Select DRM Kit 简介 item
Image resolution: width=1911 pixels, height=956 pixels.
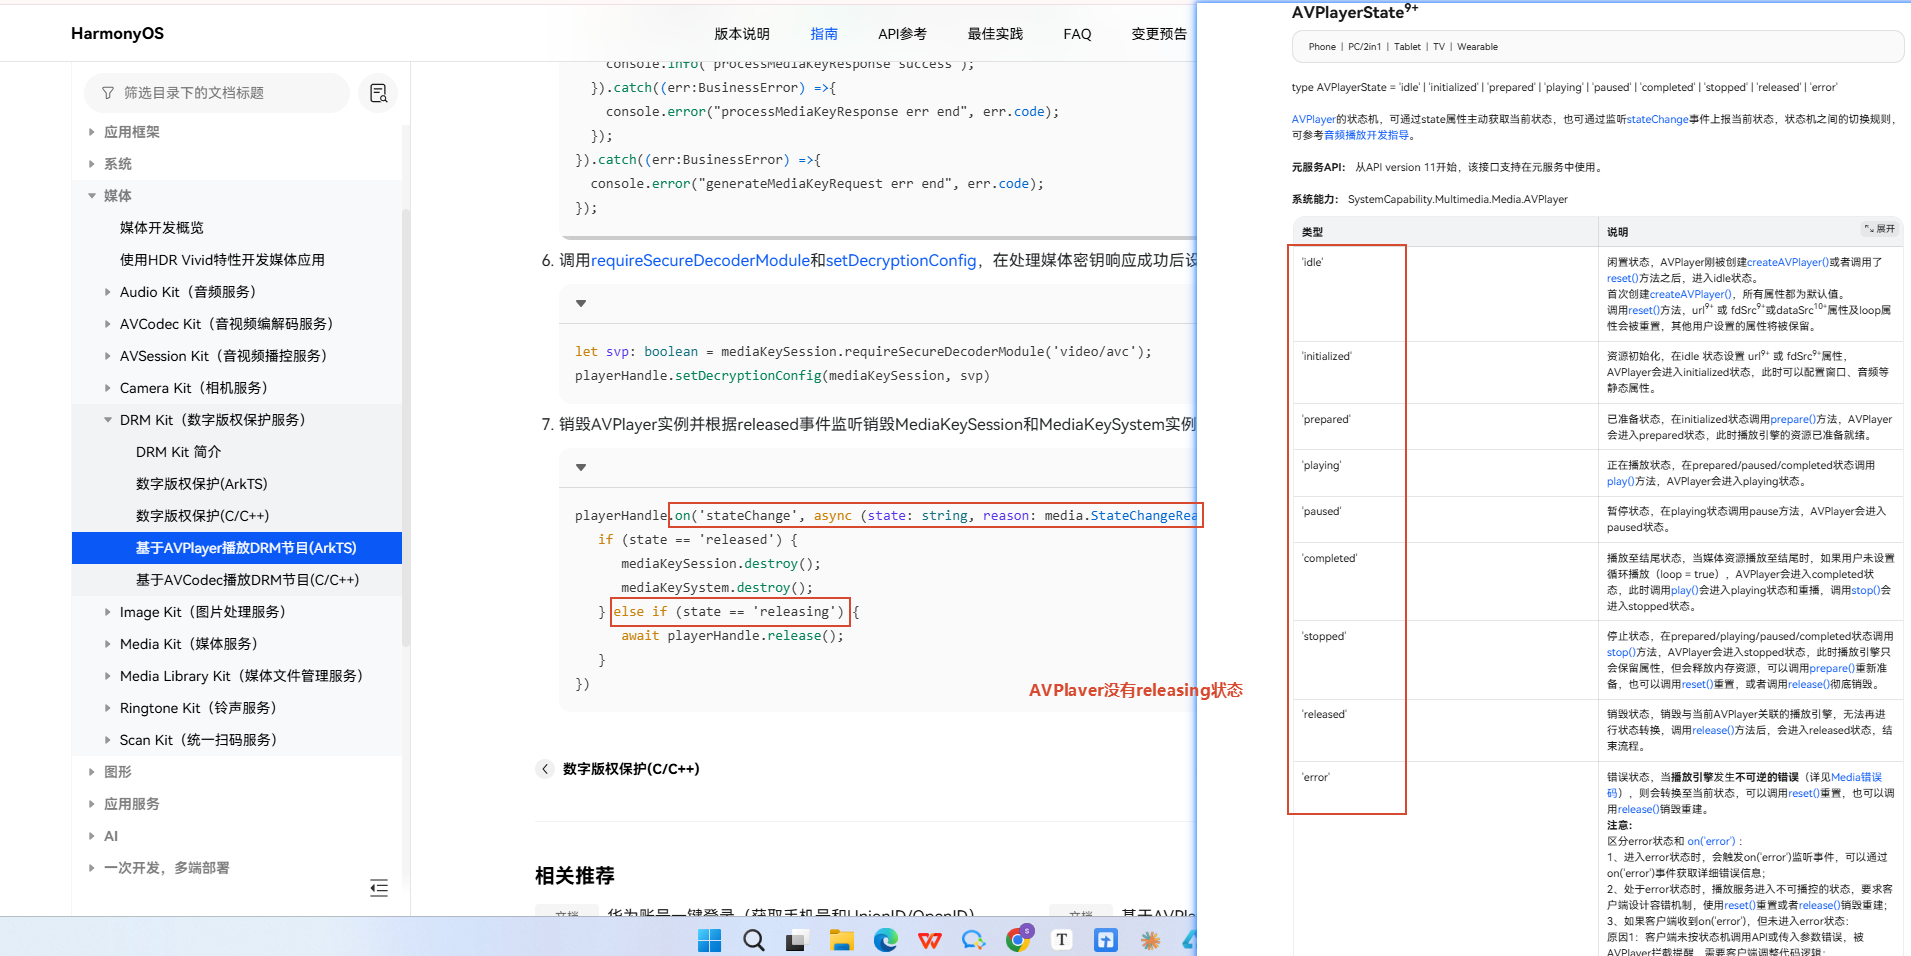pyautogui.click(x=178, y=452)
